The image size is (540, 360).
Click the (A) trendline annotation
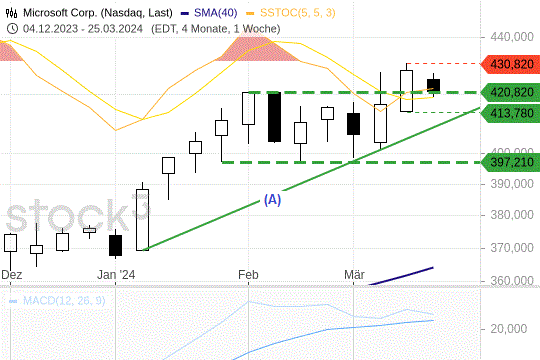click(272, 200)
